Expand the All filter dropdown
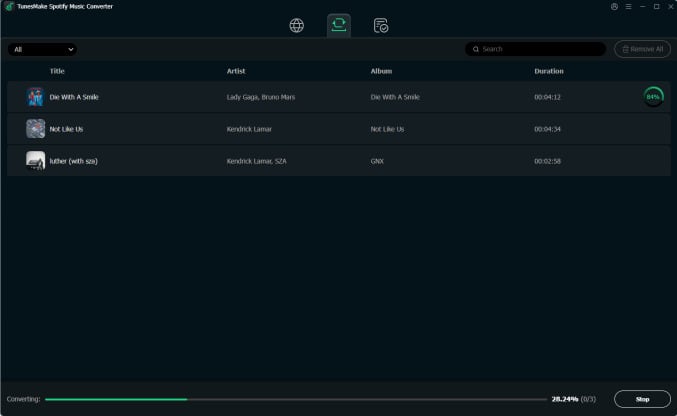This screenshot has height=416, width=677. click(43, 49)
